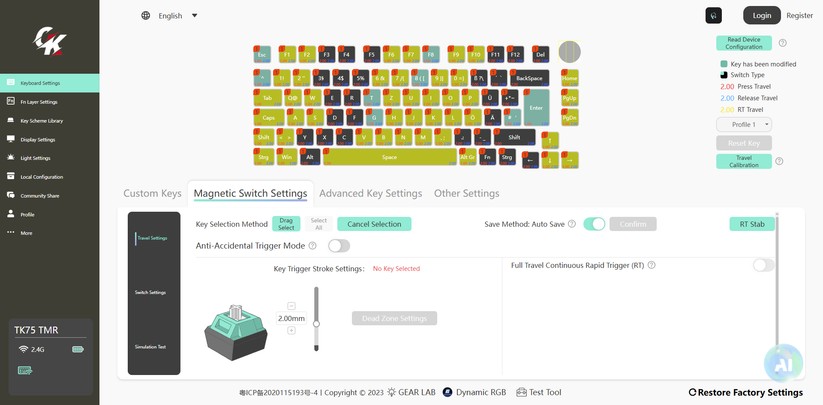Viewport: 823px width, 405px height.
Task: Toggle Auto Save switch
Action: click(x=594, y=224)
